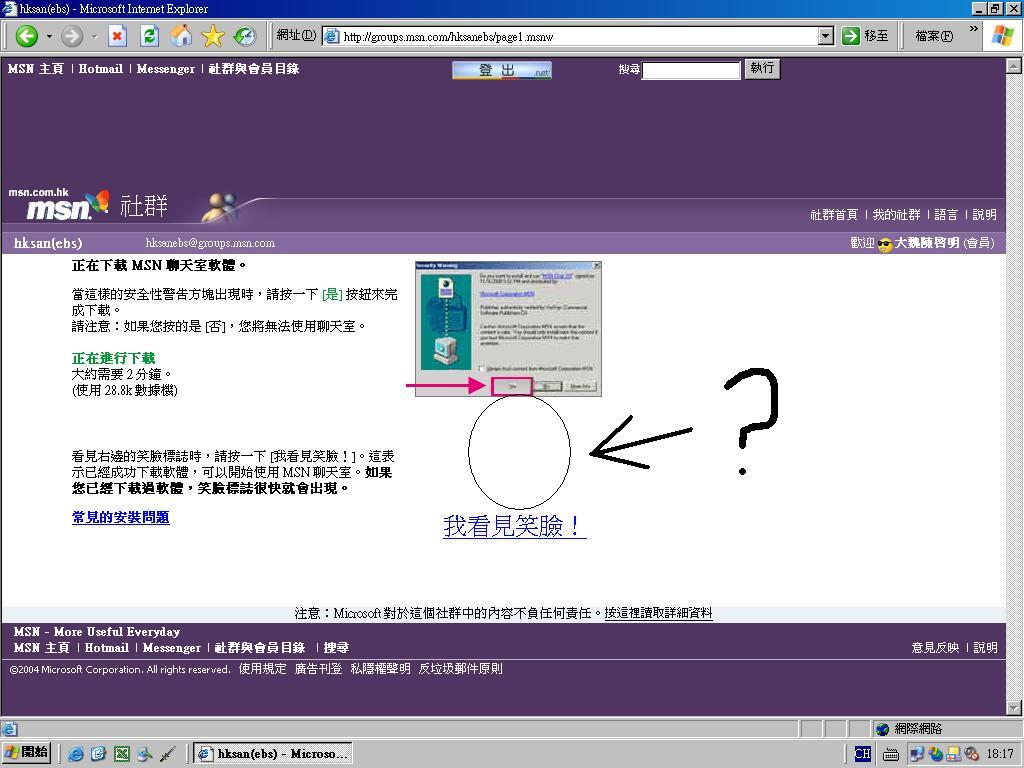This screenshot has width=1024, height=768.
Task: Open the sword icon in Quick Launch
Action: 167,754
